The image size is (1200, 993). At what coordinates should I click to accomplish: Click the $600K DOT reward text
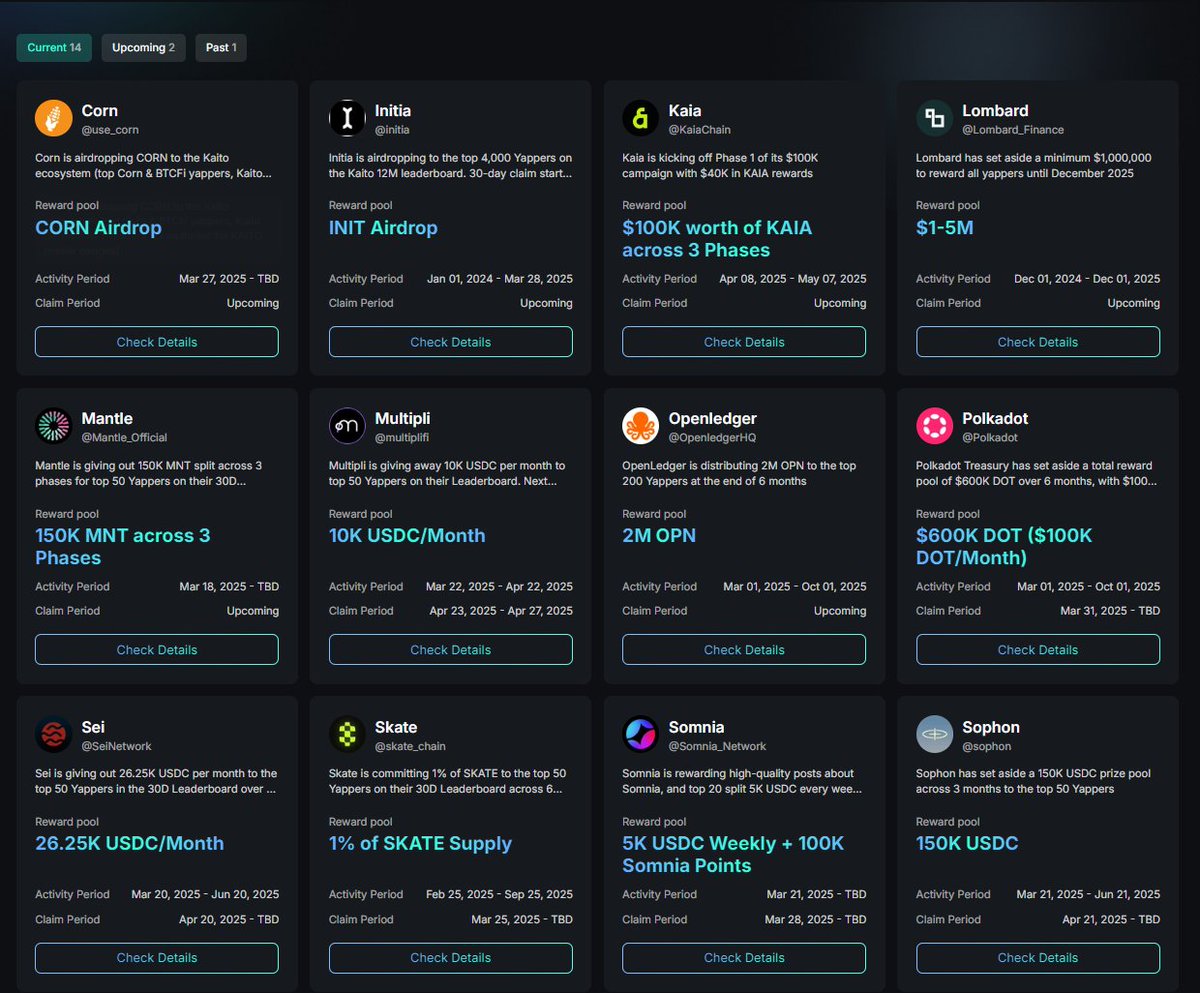[x=1004, y=547]
